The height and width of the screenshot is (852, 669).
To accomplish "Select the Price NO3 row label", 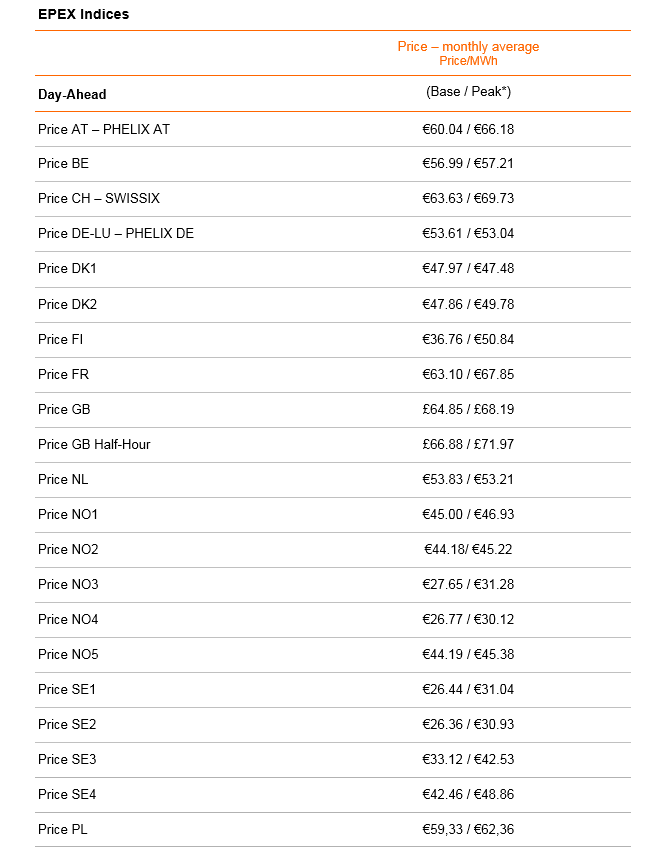I will coord(68,584).
